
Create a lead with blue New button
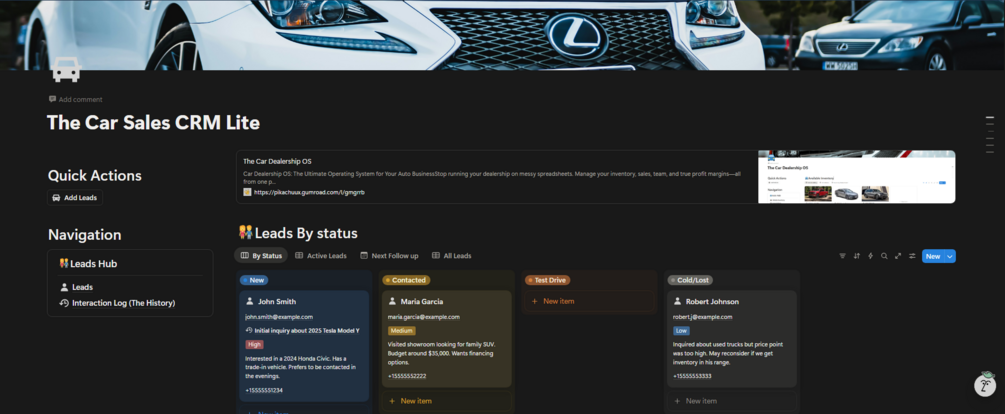click(x=933, y=256)
